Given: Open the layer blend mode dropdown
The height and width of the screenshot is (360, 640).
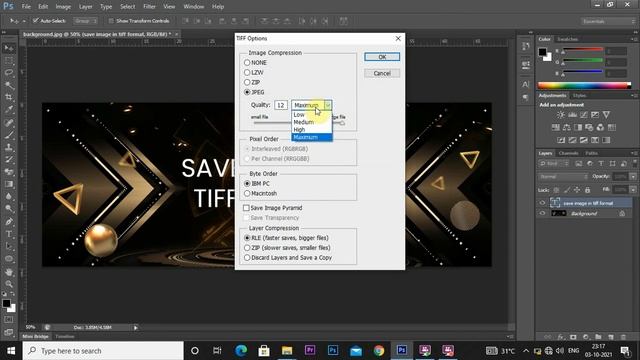Looking at the screenshot, I should [563, 177].
